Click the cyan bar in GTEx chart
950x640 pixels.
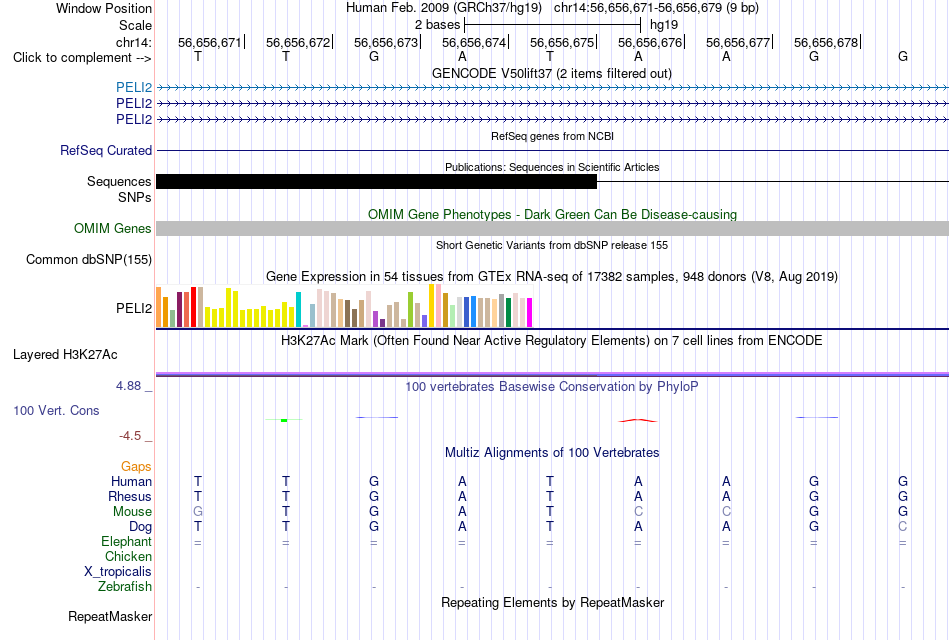[298, 310]
